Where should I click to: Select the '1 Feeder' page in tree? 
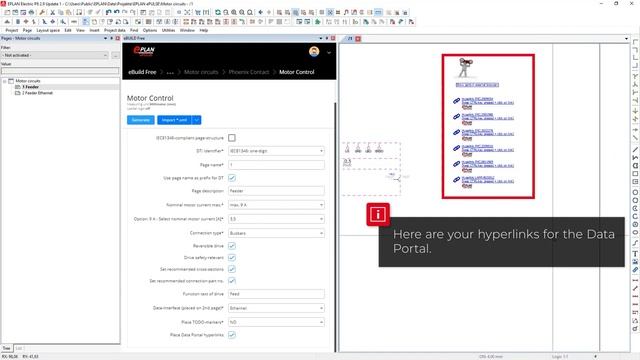(x=30, y=87)
